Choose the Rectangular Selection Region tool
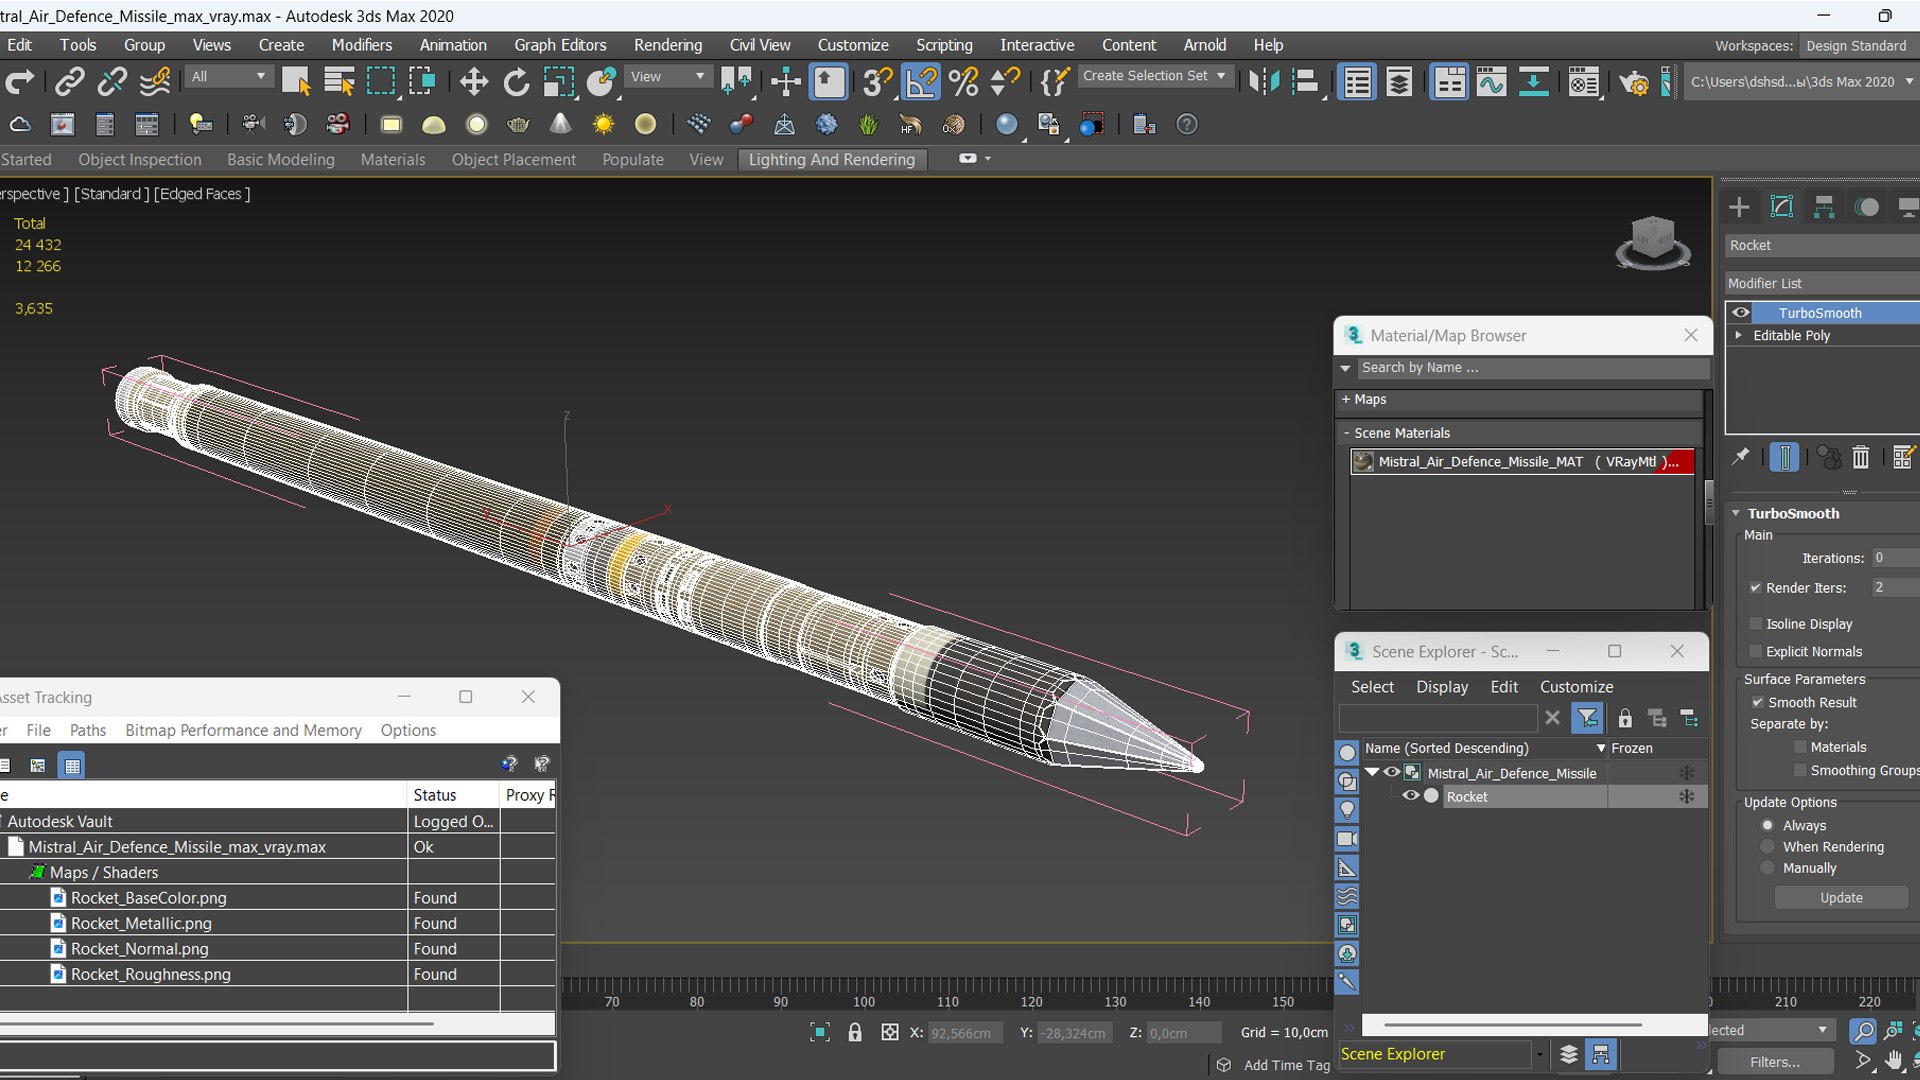This screenshot has height=1080, width=1920. click(x=381, y=81)
